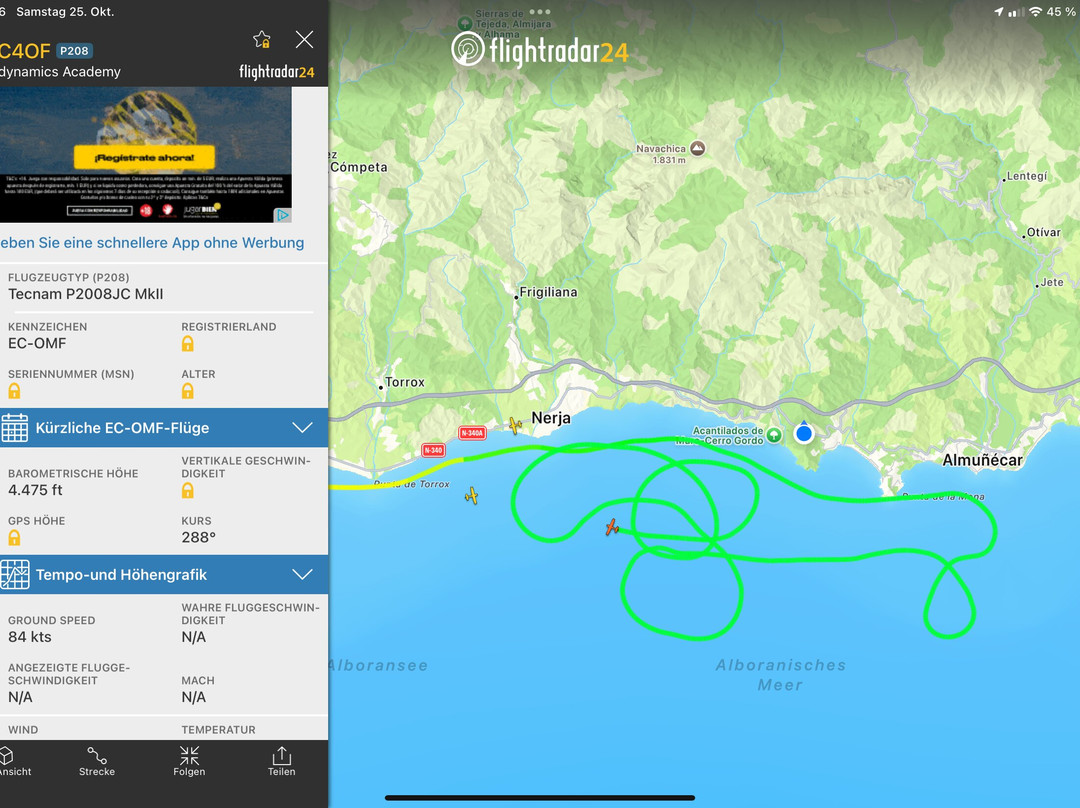
Task: Expand Tempo-und Höhengrafik section
Action: click(164, 574)
